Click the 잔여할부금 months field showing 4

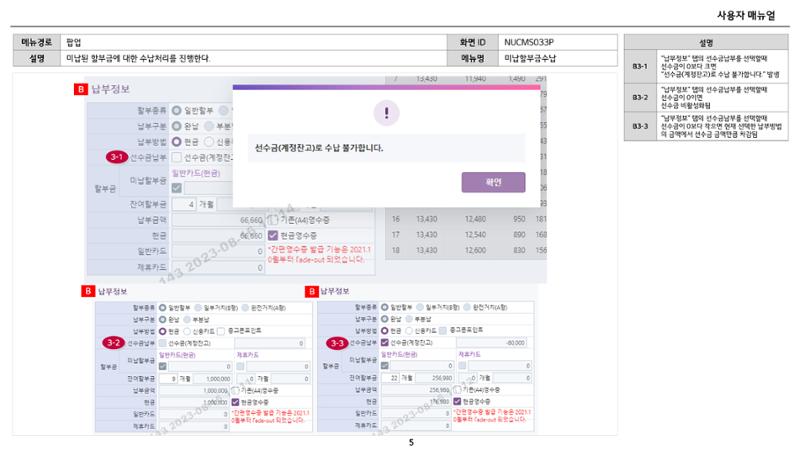[184, 204]
